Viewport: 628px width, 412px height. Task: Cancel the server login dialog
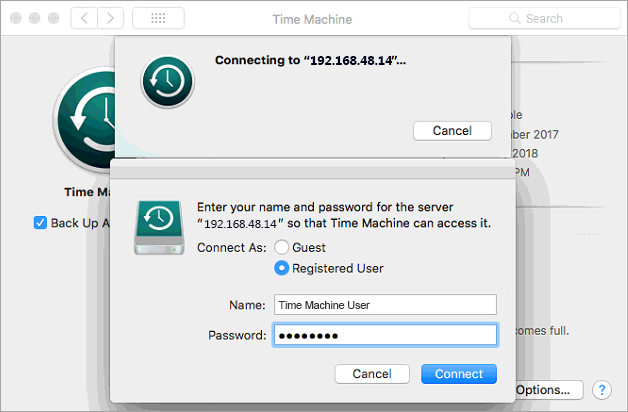click(x=372, y=374)
